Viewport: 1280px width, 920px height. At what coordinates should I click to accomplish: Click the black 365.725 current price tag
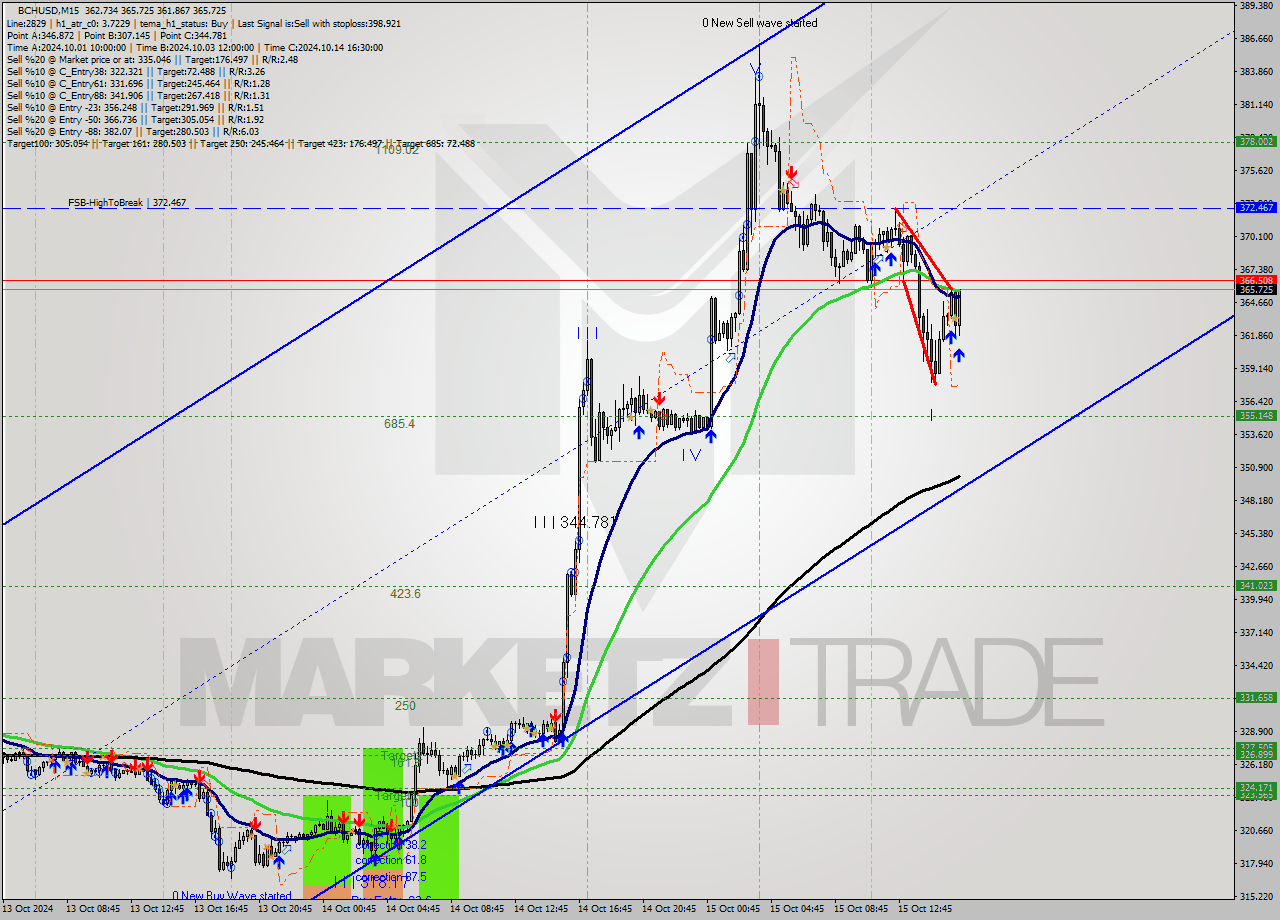tap(1256, 290)
